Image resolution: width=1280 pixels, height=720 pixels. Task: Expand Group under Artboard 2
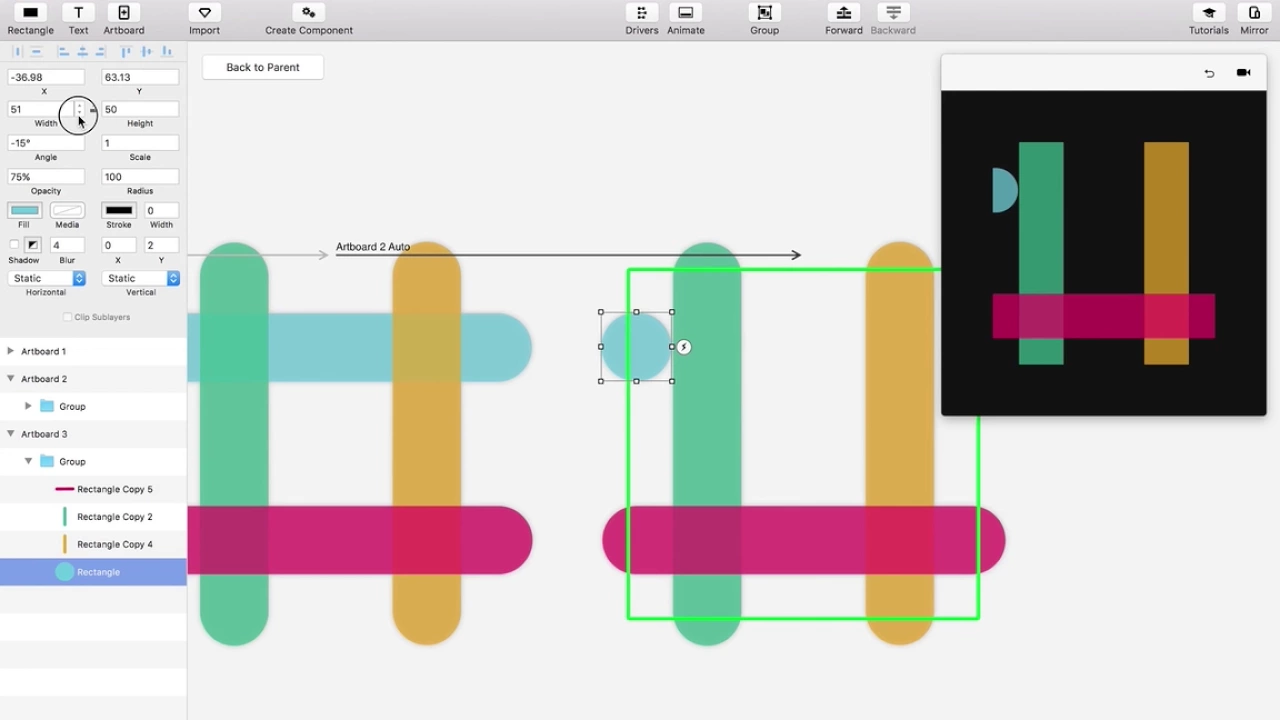28,406
